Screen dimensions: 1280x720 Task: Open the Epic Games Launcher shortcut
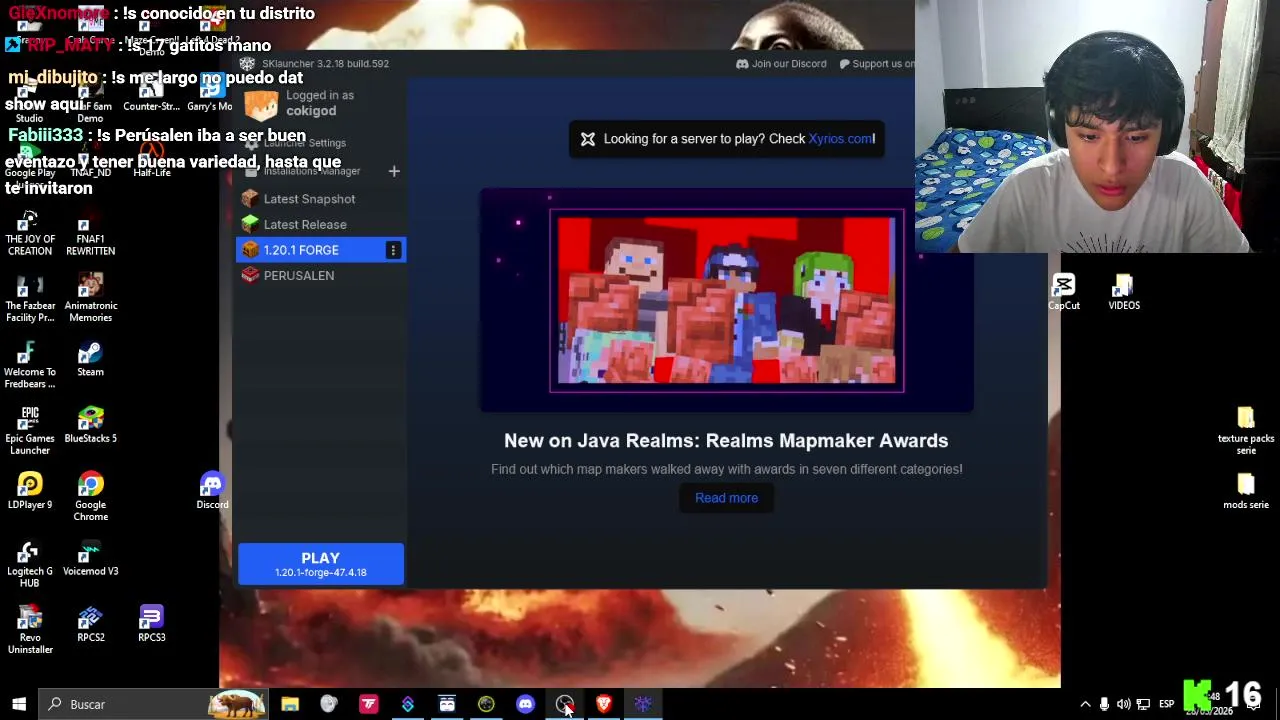30,430
